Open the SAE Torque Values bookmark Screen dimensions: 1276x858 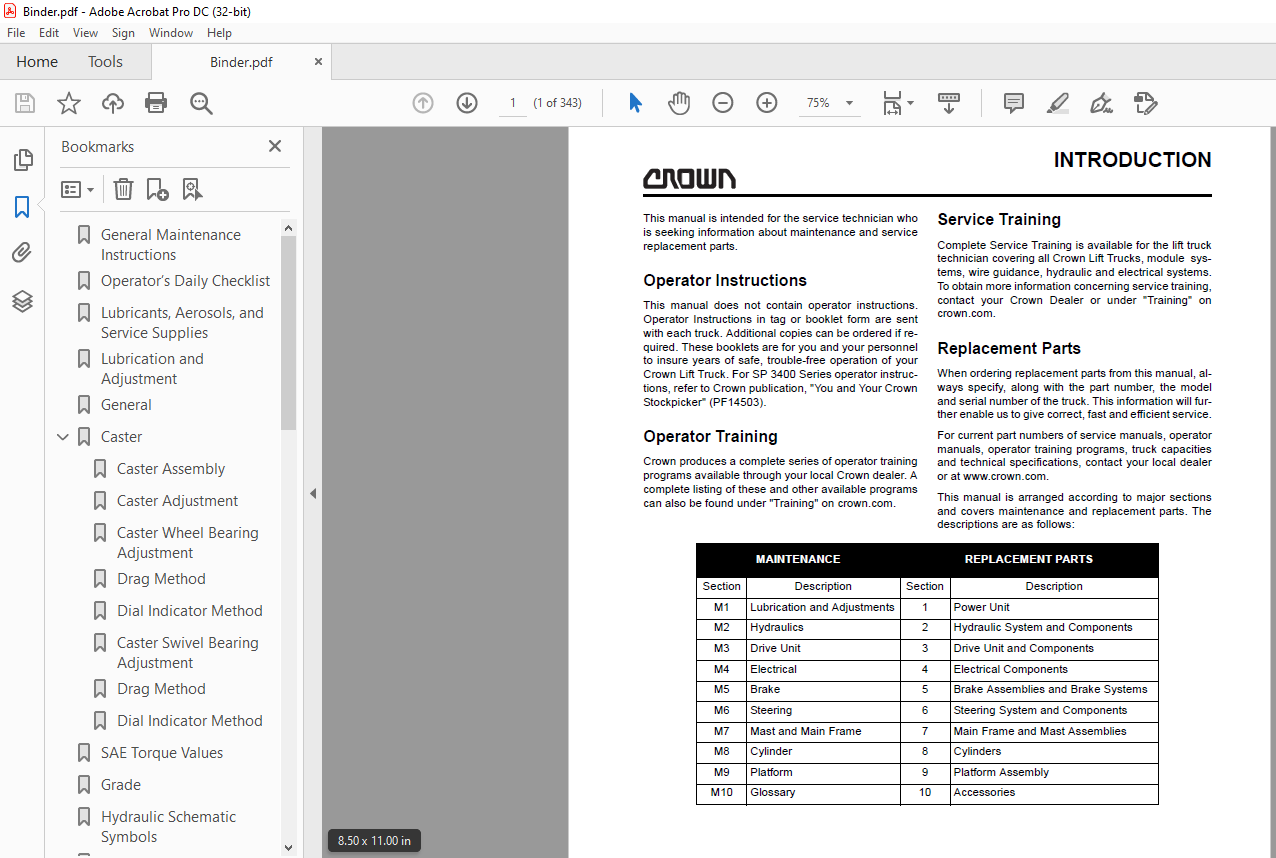tap(162, 753)
